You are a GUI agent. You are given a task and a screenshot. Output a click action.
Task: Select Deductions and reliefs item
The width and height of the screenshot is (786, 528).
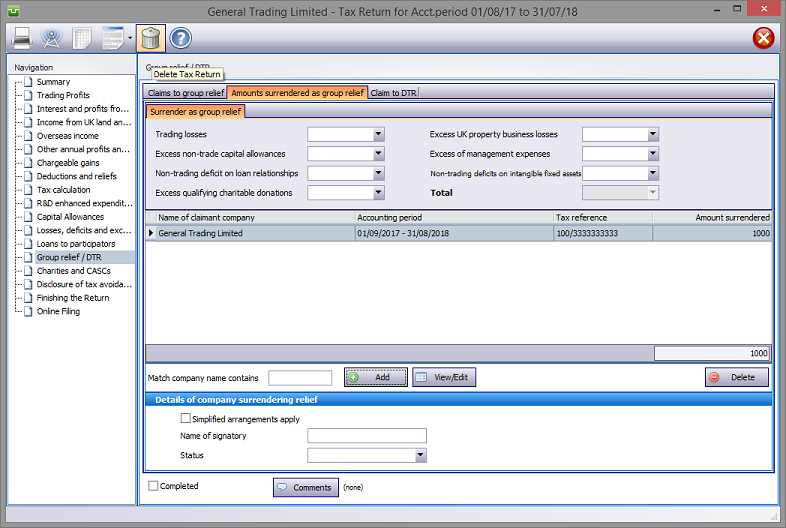(x=76, y=177)
